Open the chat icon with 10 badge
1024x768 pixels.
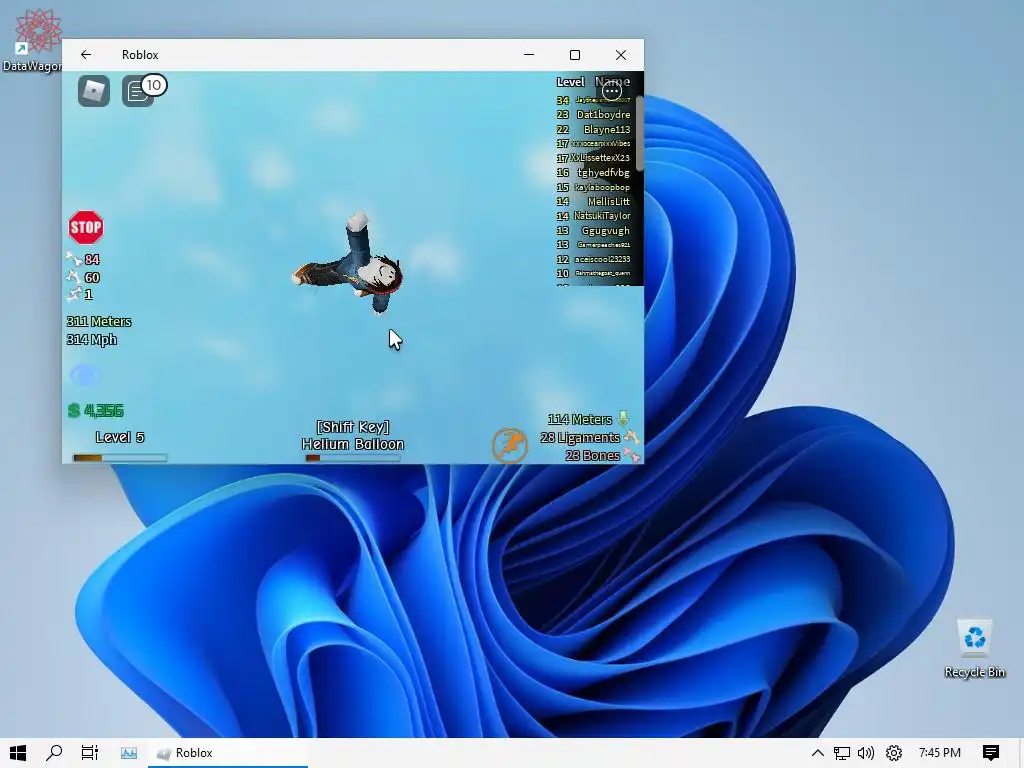pyautogui.click(x=138, y=91)
